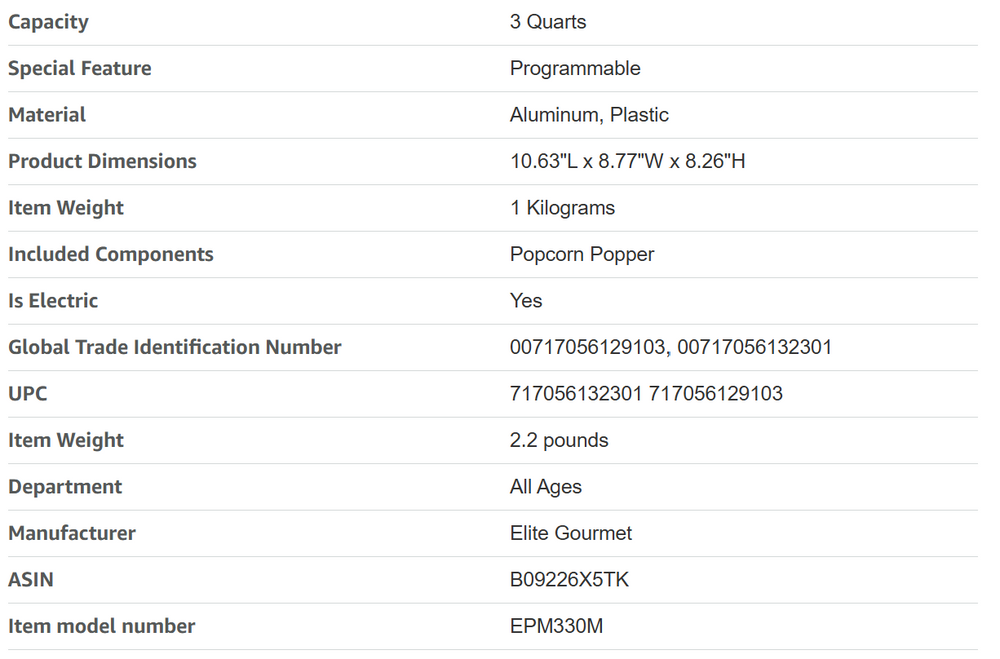Click the model number EPM330M
This screenshot has width=1000, height=659.
click(x=557, y=626)
